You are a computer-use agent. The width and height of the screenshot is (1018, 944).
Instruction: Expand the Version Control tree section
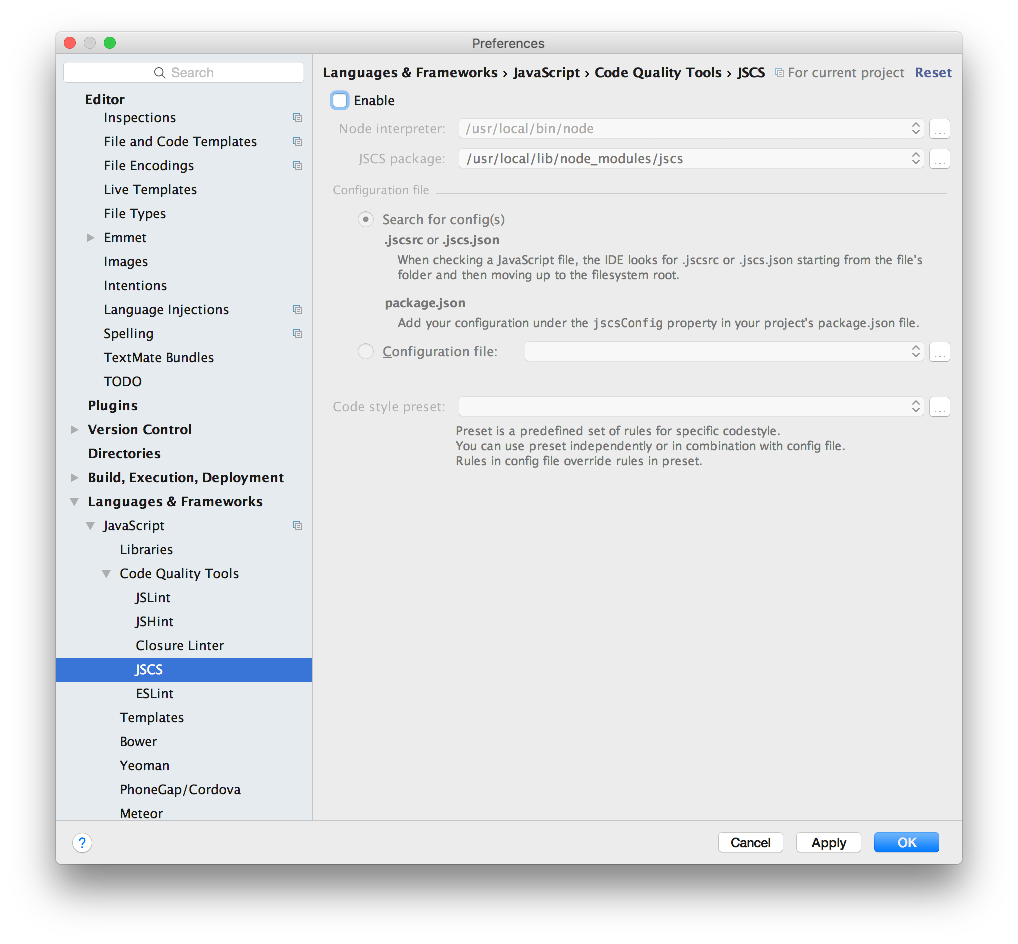(75, 430)
